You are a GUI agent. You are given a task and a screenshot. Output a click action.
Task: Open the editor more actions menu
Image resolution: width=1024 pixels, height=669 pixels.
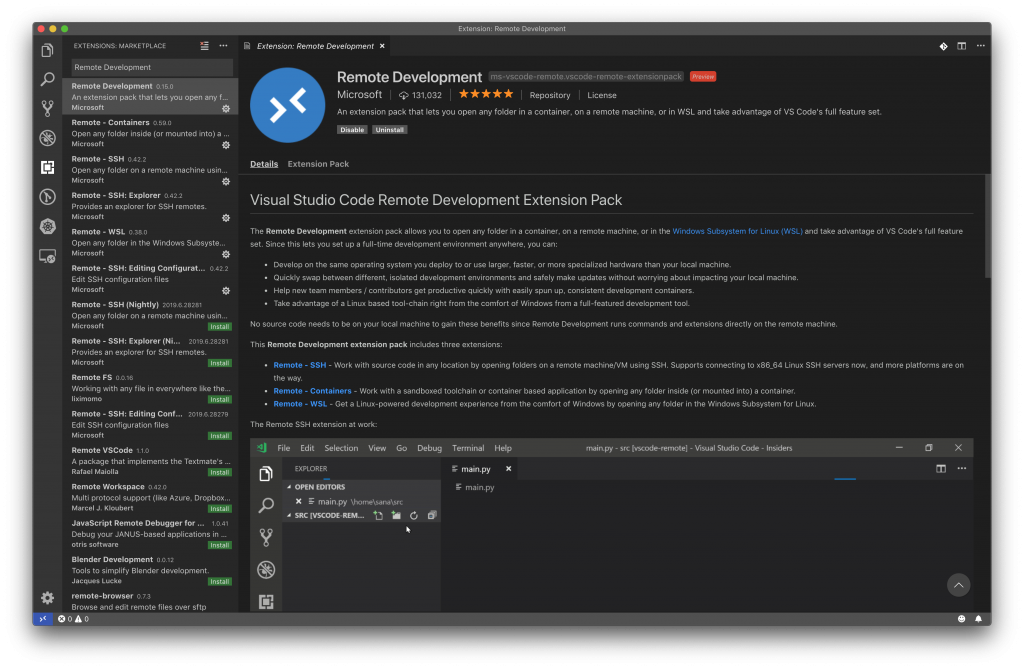pyautogui.click(x=980, y=46)
